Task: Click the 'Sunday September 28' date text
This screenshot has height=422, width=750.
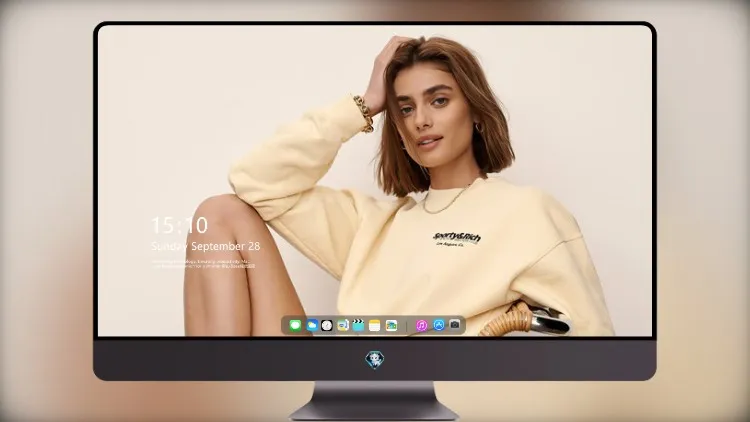Action: (x=206, y=246)
